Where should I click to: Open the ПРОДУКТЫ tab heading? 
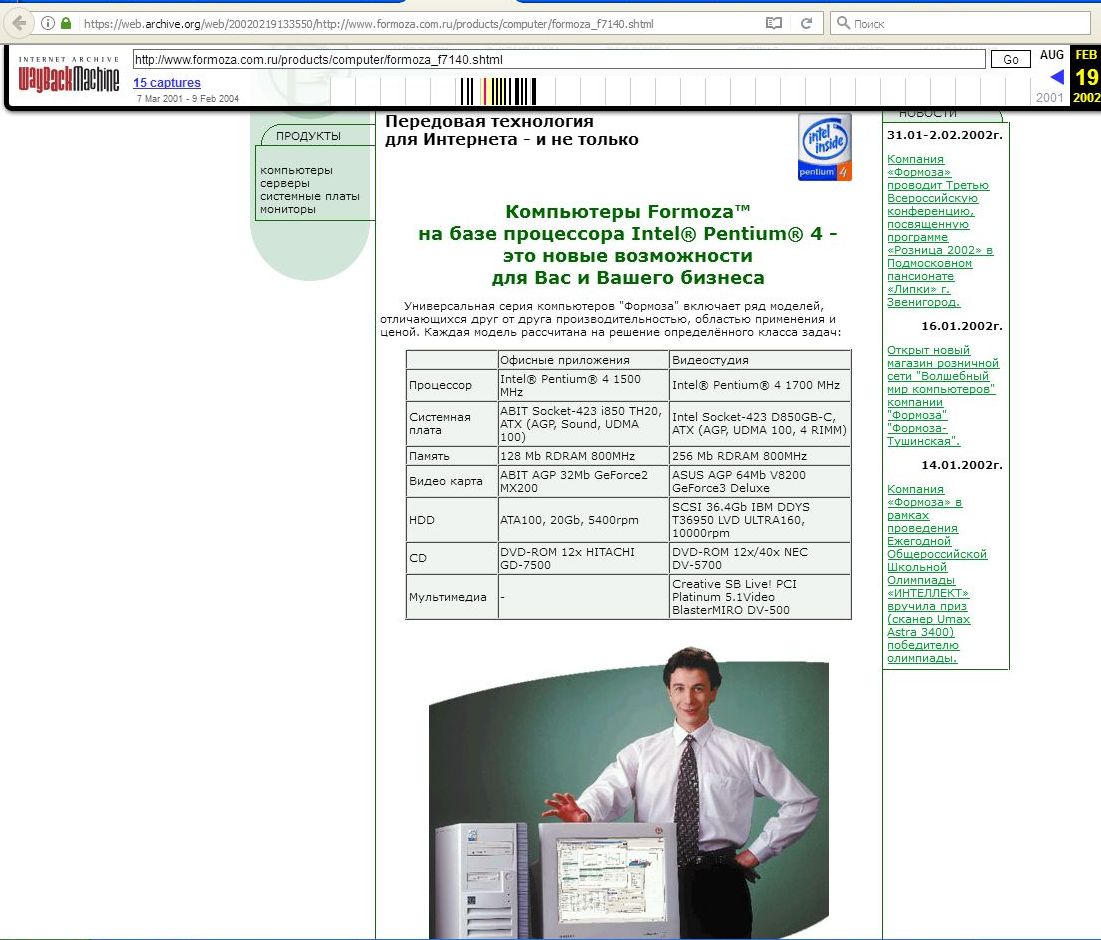[308, 135]
